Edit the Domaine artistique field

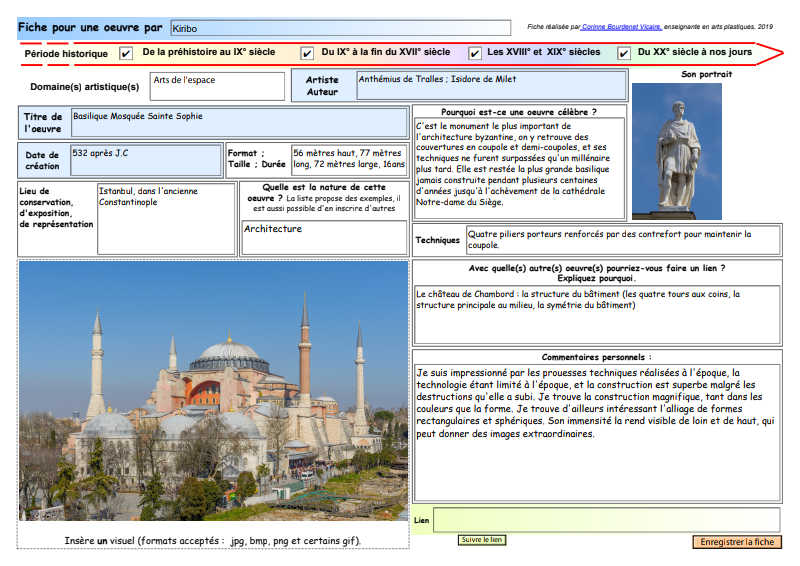217,86
